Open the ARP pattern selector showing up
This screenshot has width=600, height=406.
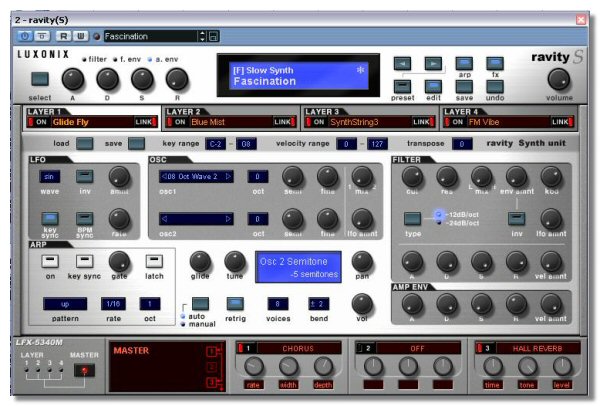(x=65, y=304)
